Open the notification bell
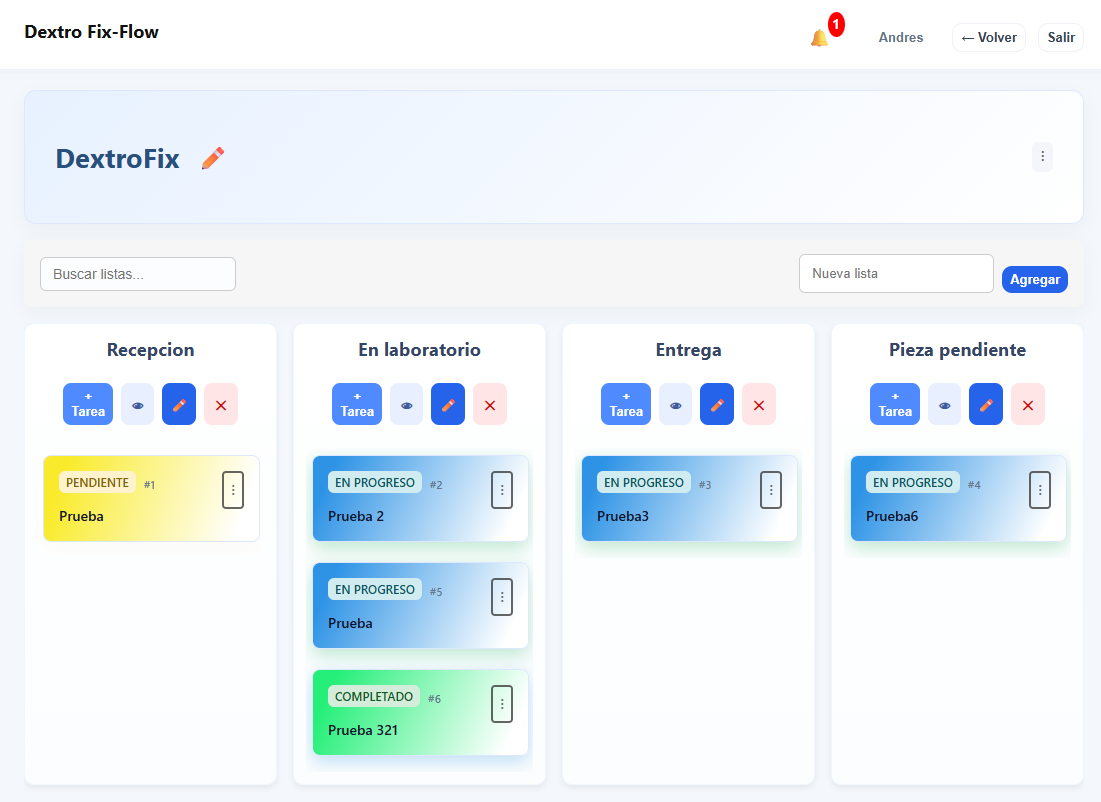This screenshot has width=1101, height=802. [819, 38]
